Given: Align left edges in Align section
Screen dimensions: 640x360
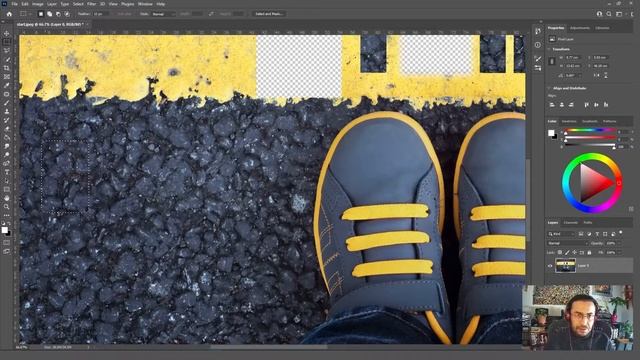Looking at the screenshot, I should click(x=552, y=105).
